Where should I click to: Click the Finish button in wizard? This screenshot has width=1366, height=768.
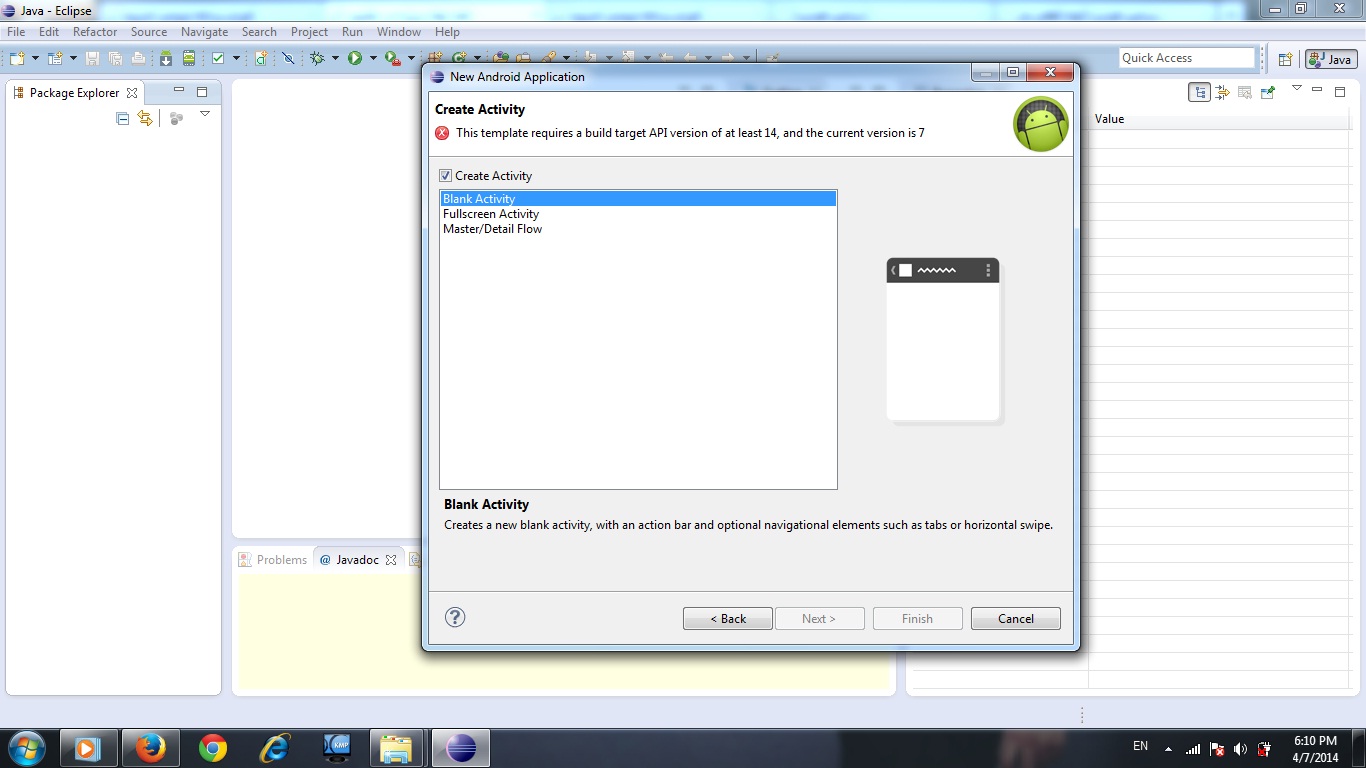tap(917, 619)
